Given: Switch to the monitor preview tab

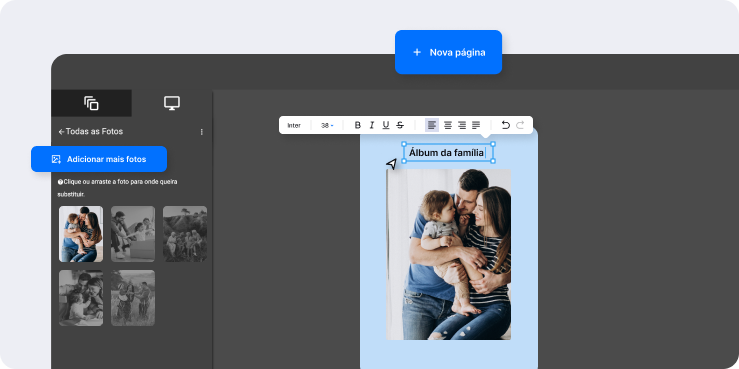Looking at the screenshot, I should click(172, 103).
